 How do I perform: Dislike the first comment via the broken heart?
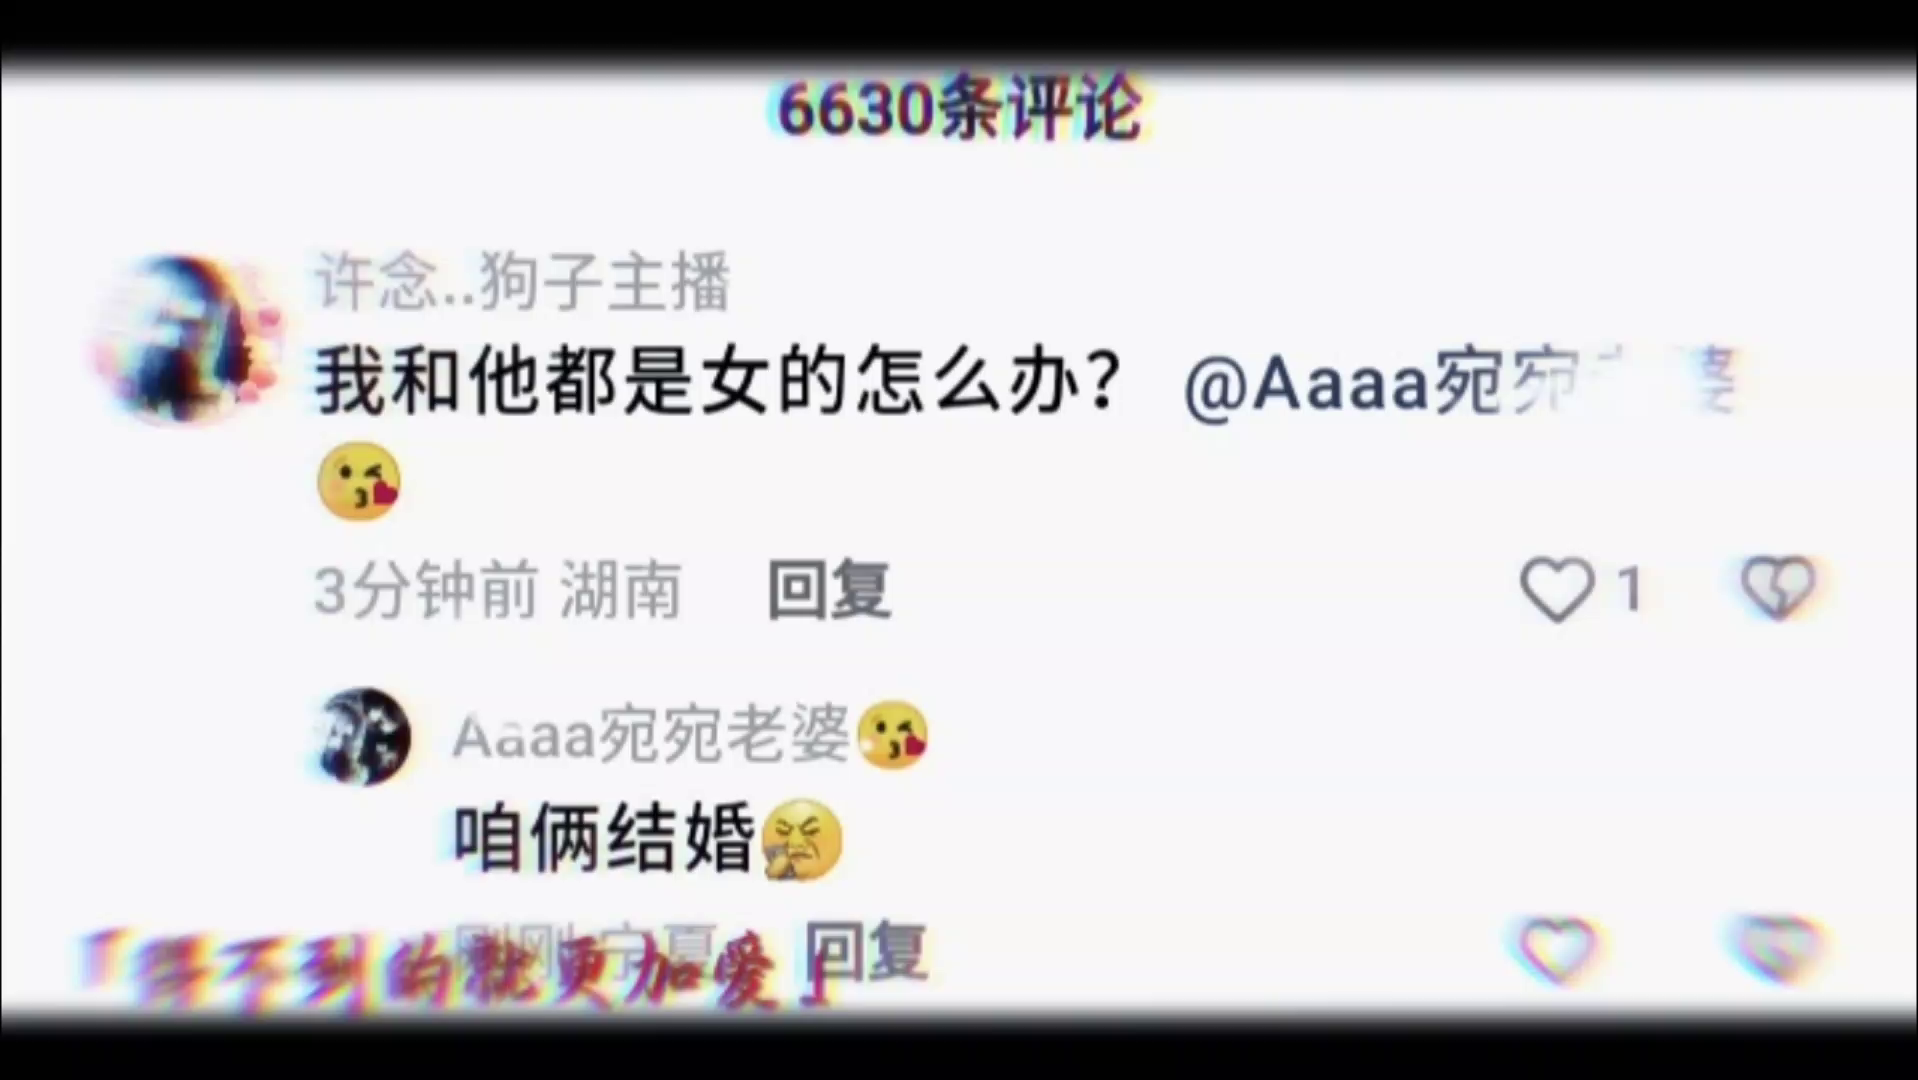pyautogui.click(x=1778, y=587)
